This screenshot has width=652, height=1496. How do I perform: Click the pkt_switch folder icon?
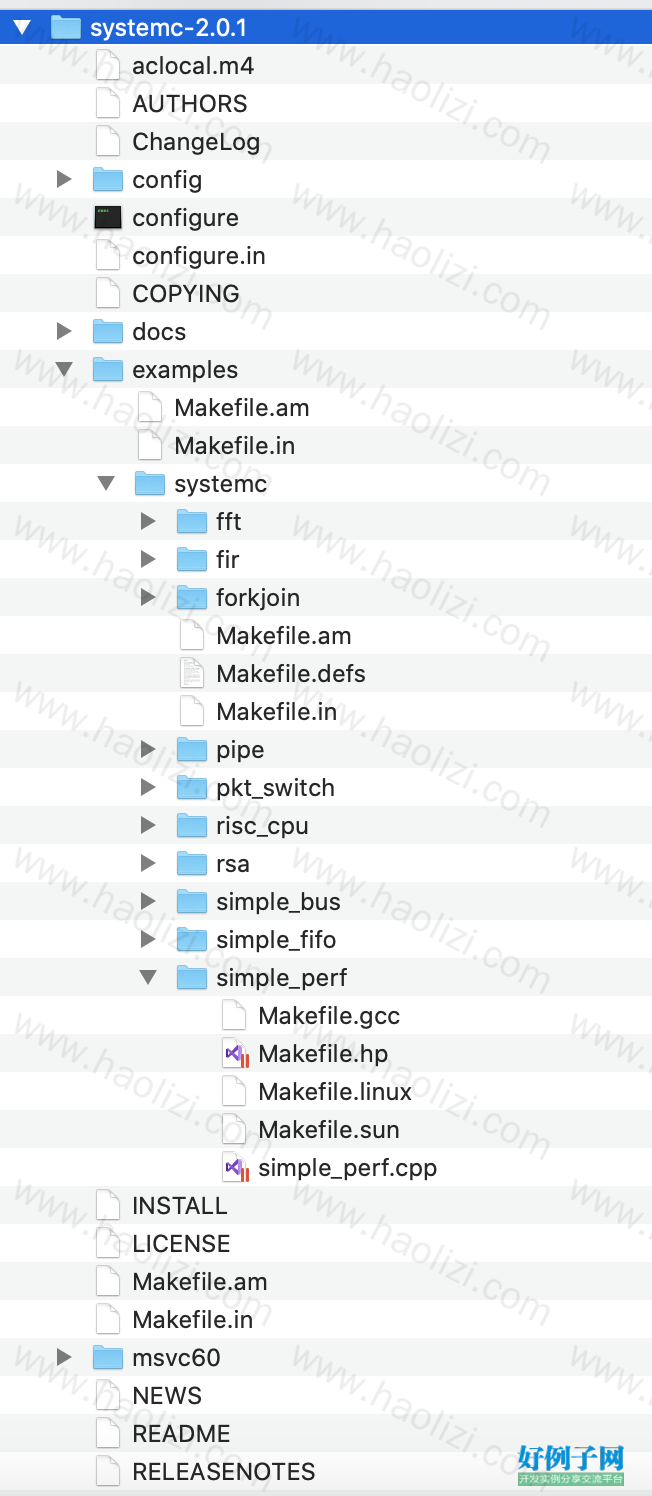[x=191, y=788]
